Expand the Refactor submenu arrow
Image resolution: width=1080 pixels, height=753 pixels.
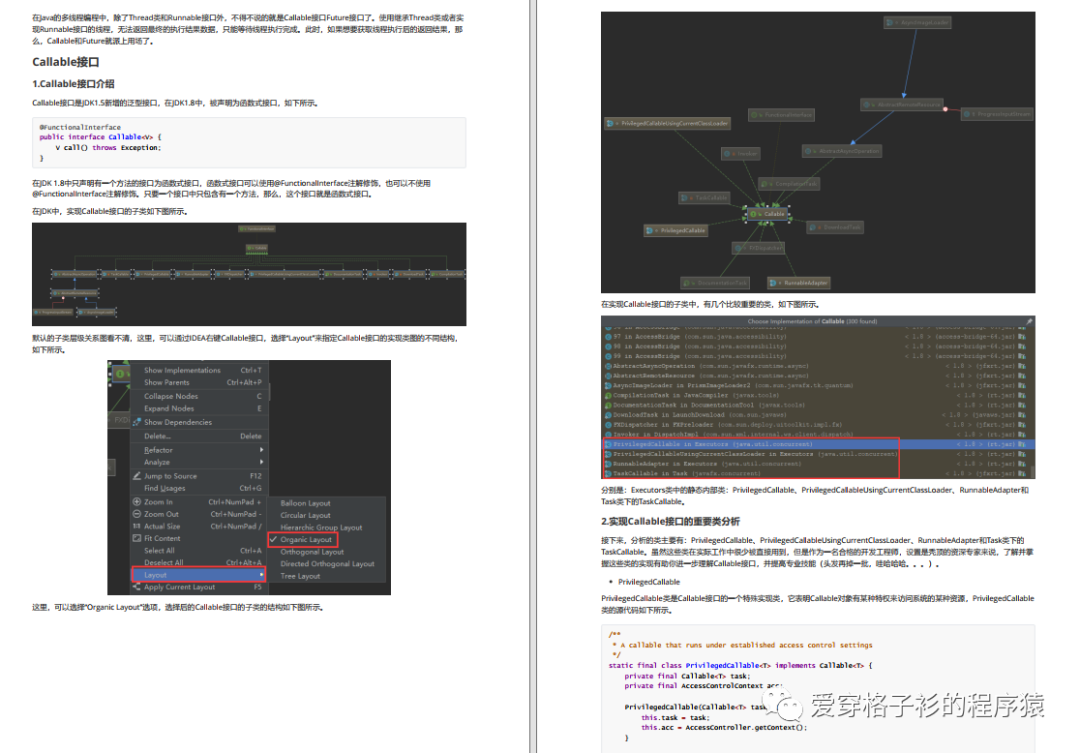click(x=261, y=449)
